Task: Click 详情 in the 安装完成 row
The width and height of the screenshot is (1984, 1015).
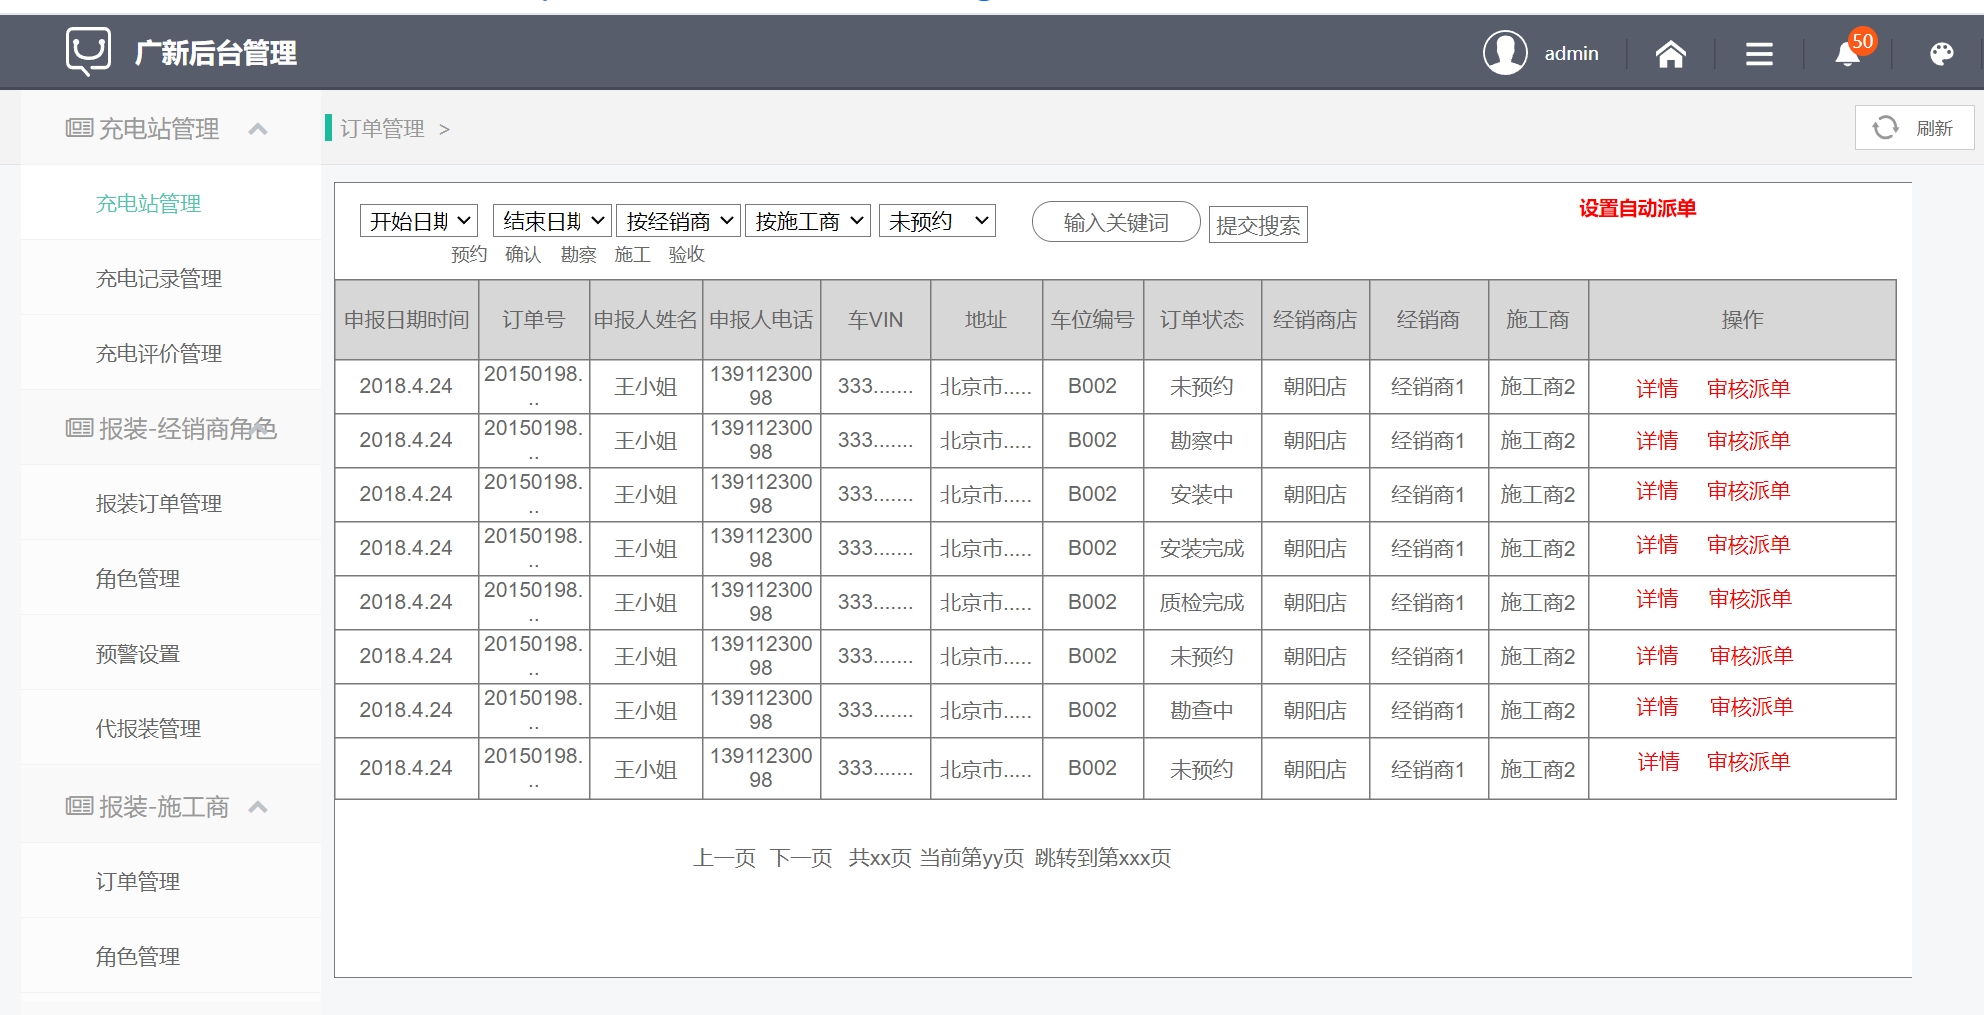Action: (1657, 545)
